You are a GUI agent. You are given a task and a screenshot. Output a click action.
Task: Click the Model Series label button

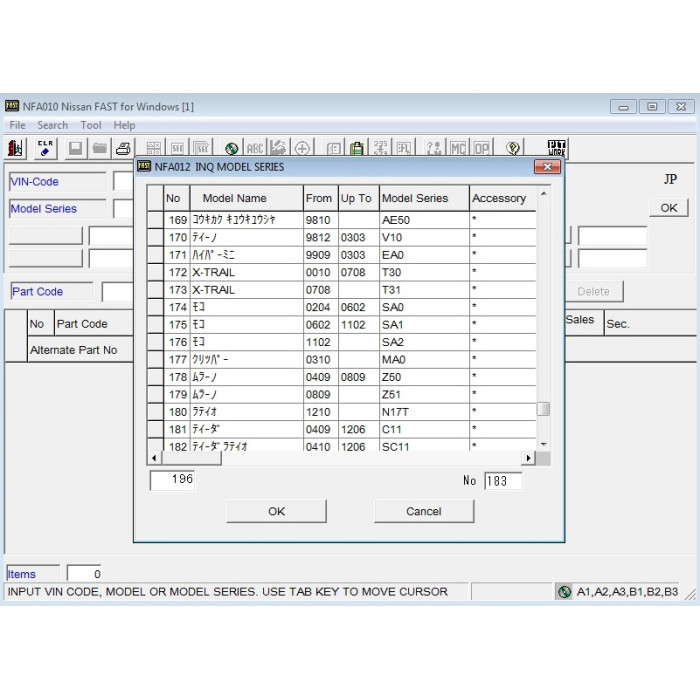point(58,208)
